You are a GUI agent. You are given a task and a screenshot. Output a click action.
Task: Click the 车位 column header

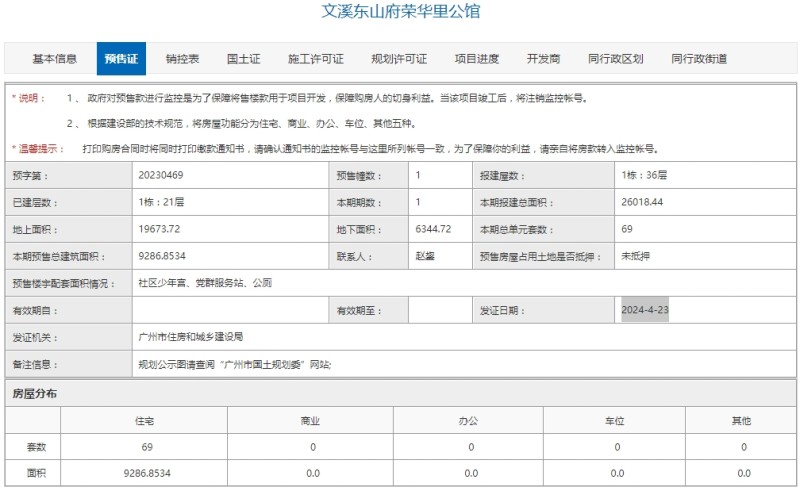[615, 421]
